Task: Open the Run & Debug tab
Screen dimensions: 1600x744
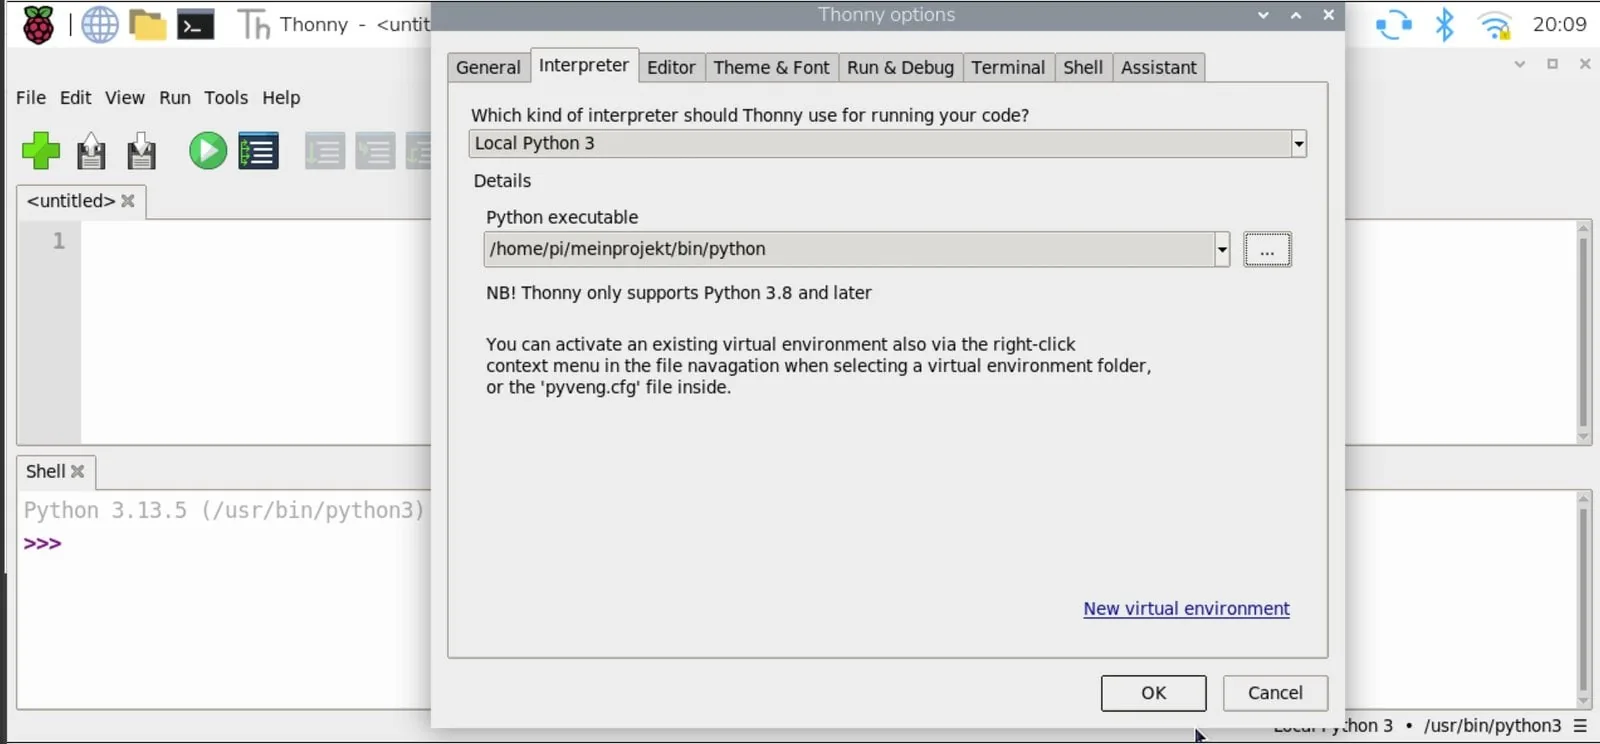Action: tap(900, 67)
